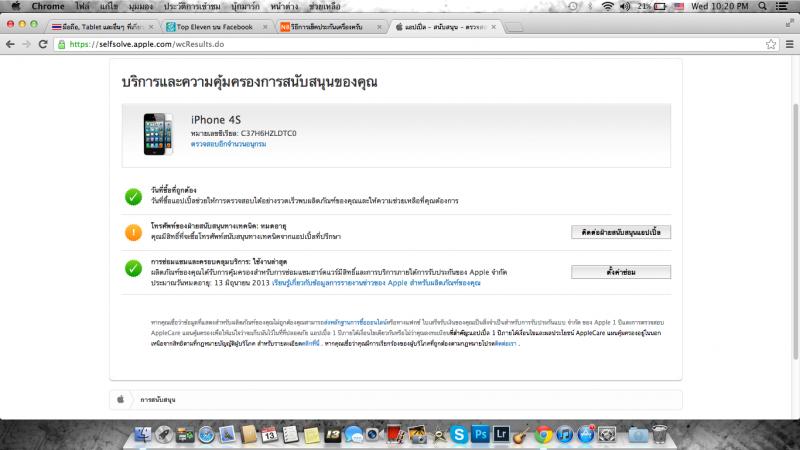Open Trash in dock

[660, 435]
